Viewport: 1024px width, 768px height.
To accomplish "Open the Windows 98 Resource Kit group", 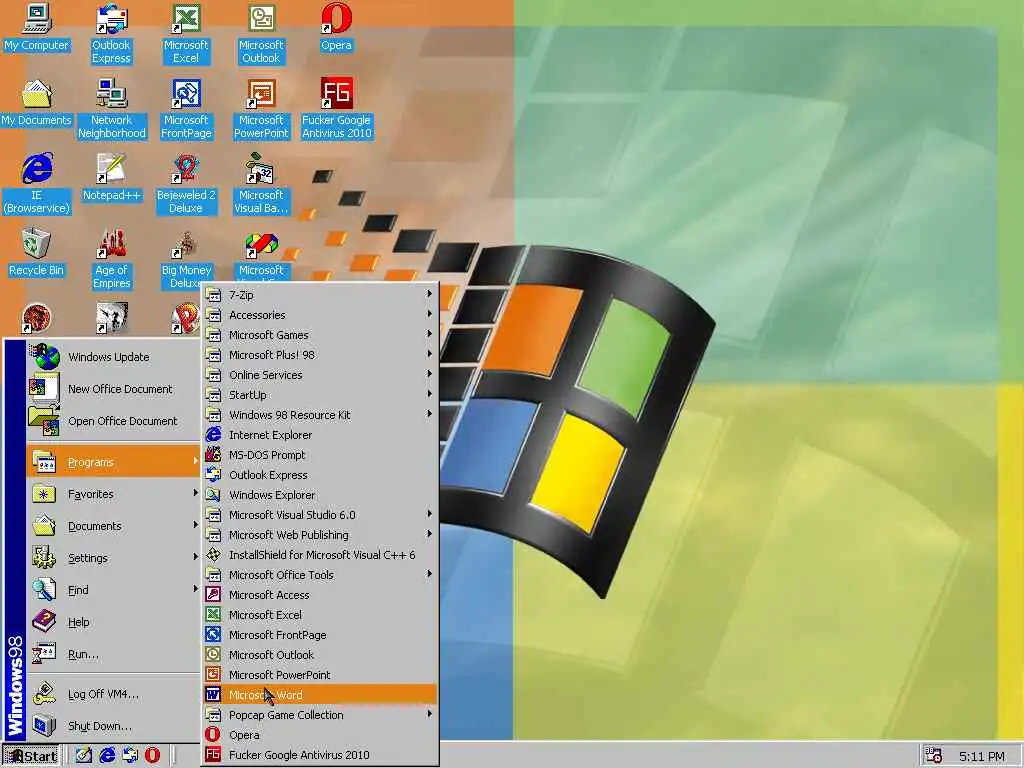I will click(320, 415).
